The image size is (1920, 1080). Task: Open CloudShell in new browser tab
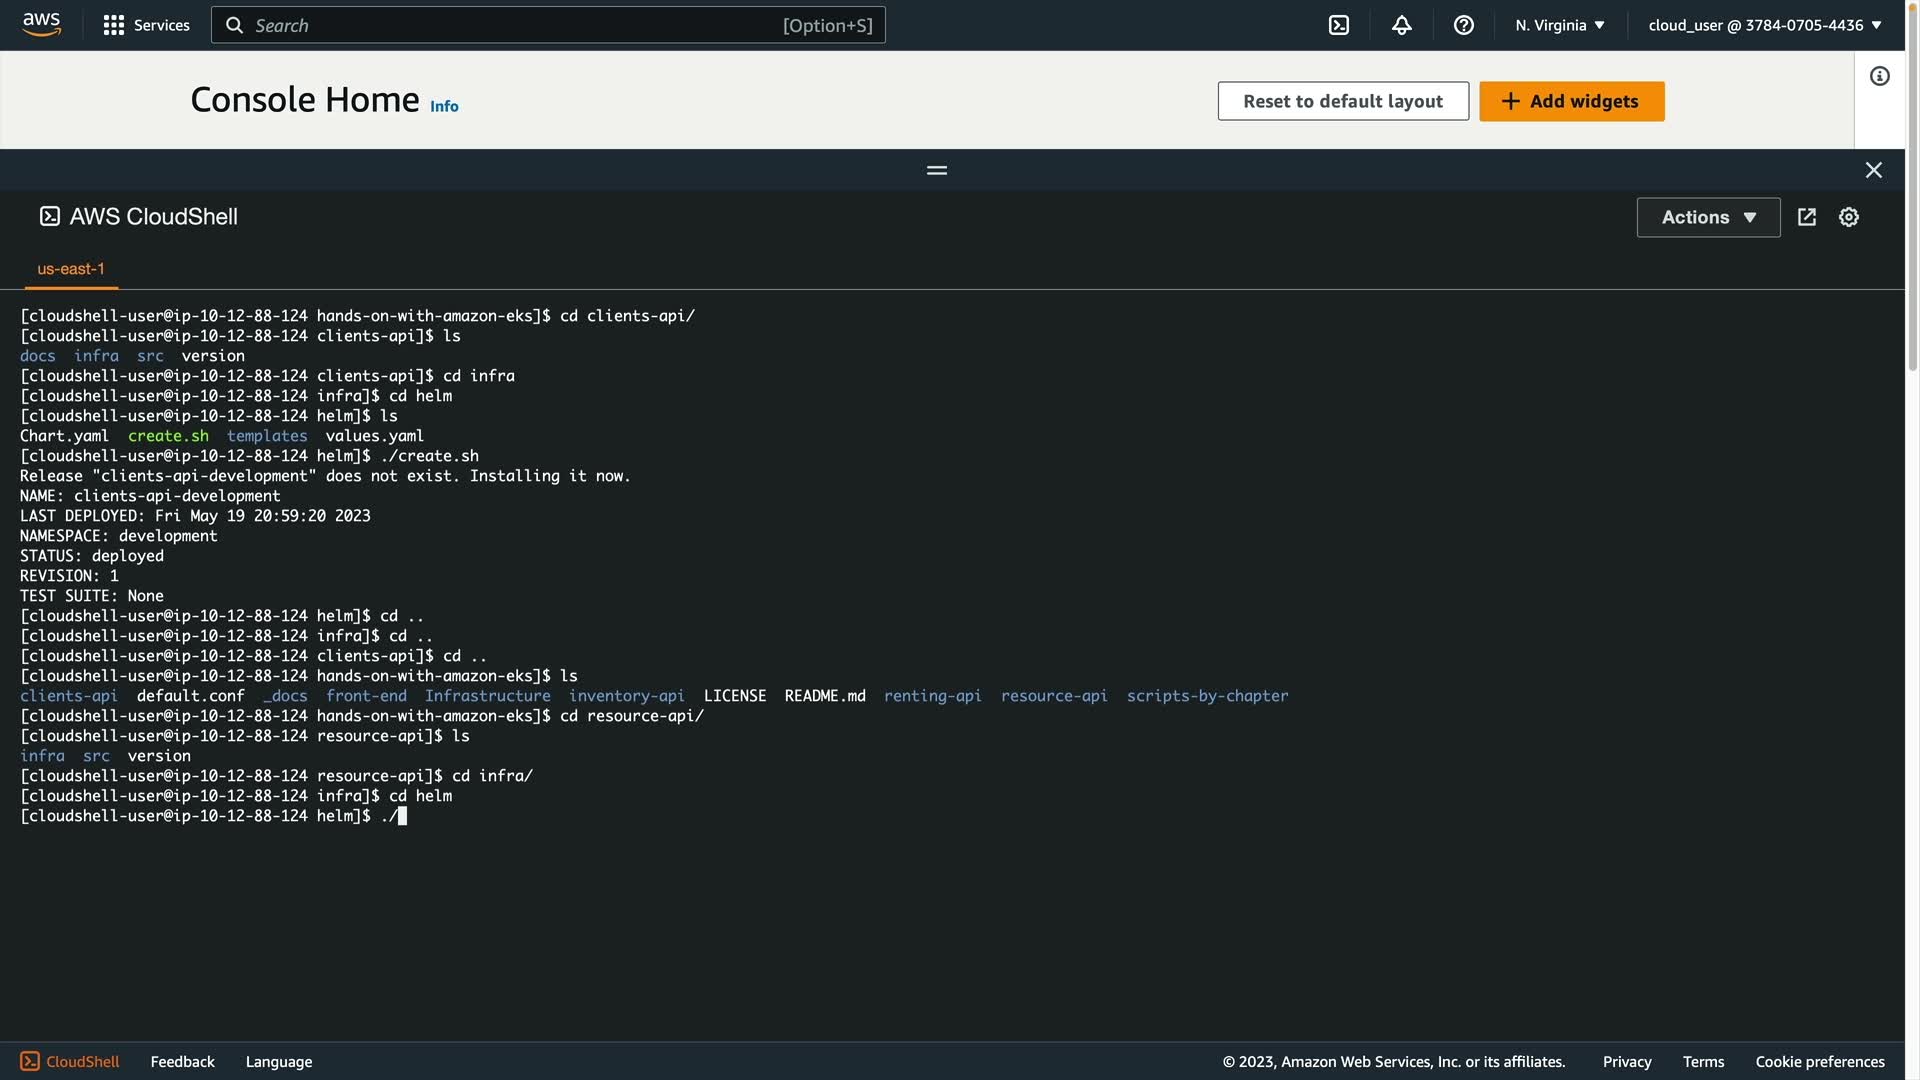pyautogui.click(x=1806, y=217)
